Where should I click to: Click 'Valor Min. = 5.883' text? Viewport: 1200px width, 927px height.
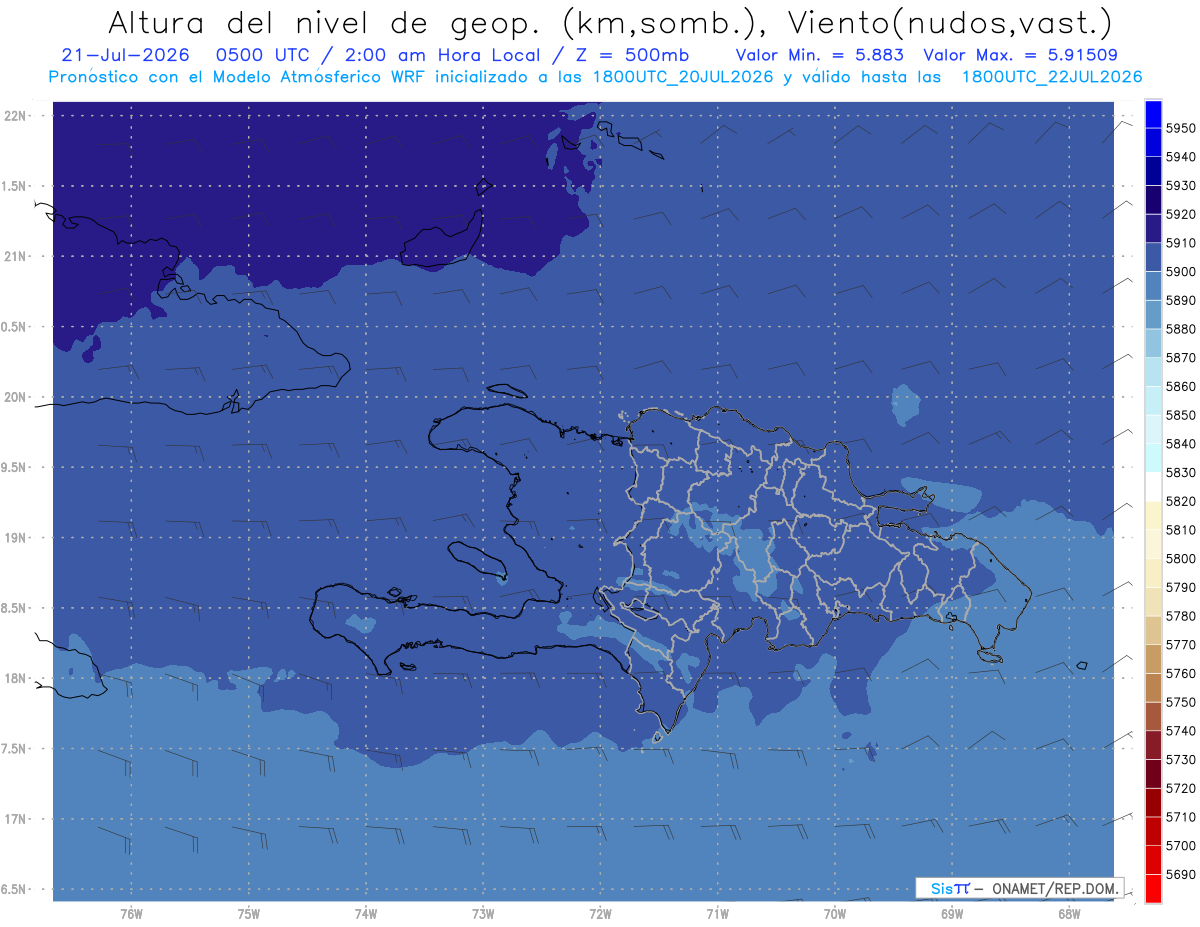(819, 55)
